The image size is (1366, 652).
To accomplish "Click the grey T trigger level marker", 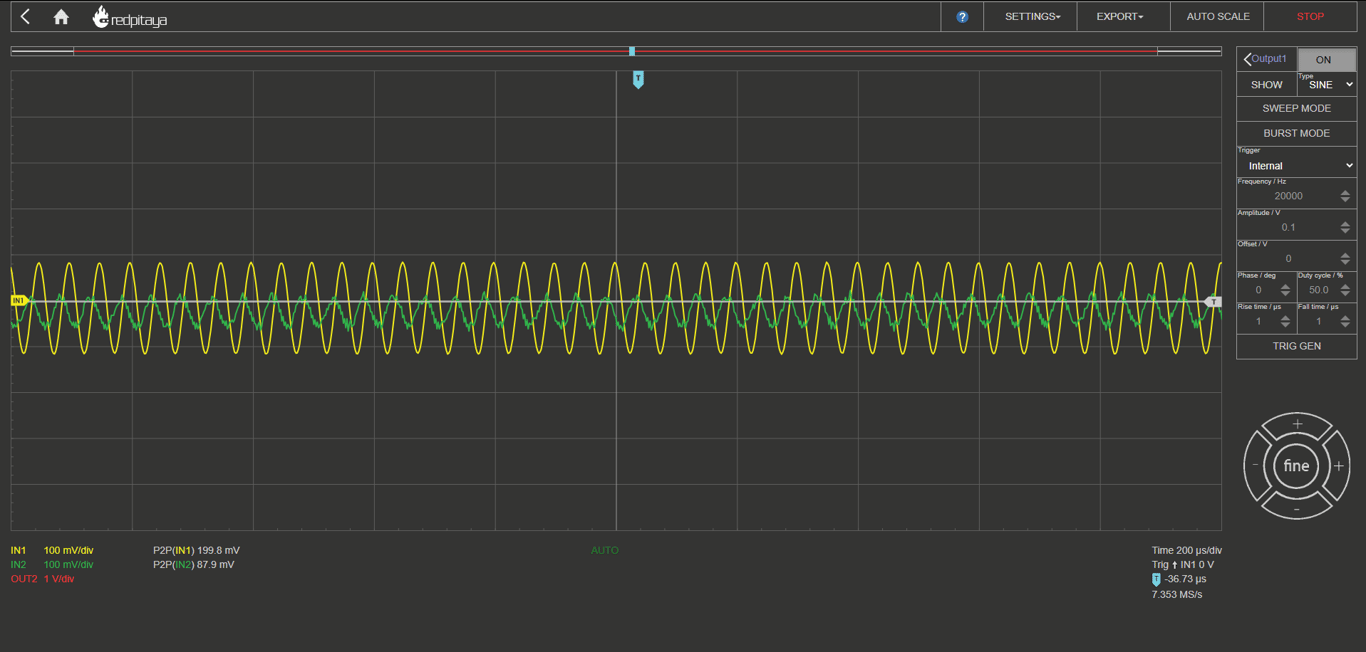I will 1213,301.
